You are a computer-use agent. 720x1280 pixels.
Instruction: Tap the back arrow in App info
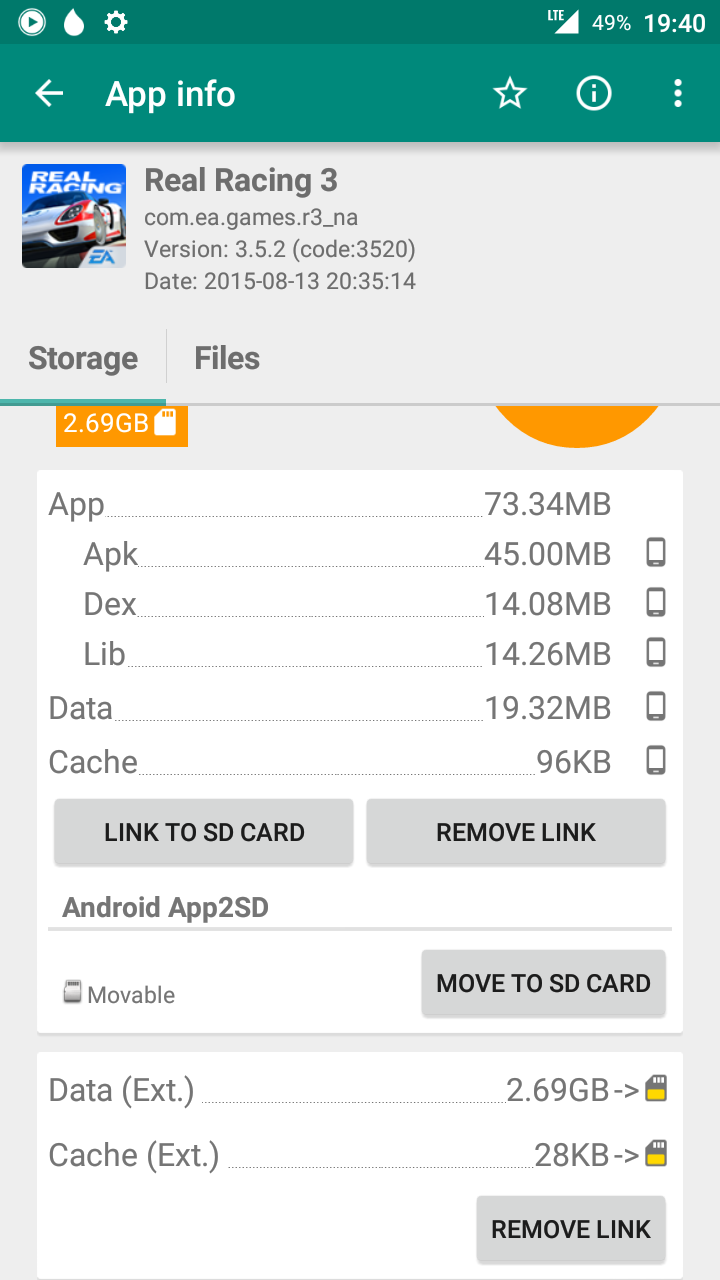point(49,94)
